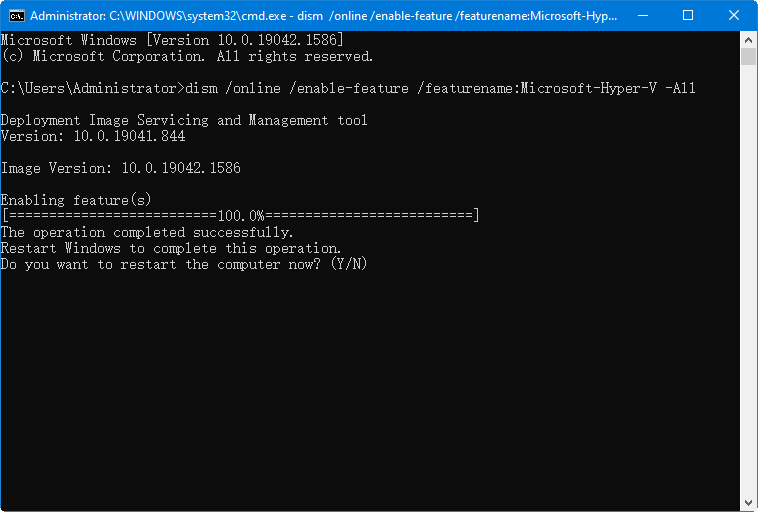This screenshot has width=758, height=512.
Task: Click 'Deployment Image Servicing and Management tool' text
Action: (184, 120)
